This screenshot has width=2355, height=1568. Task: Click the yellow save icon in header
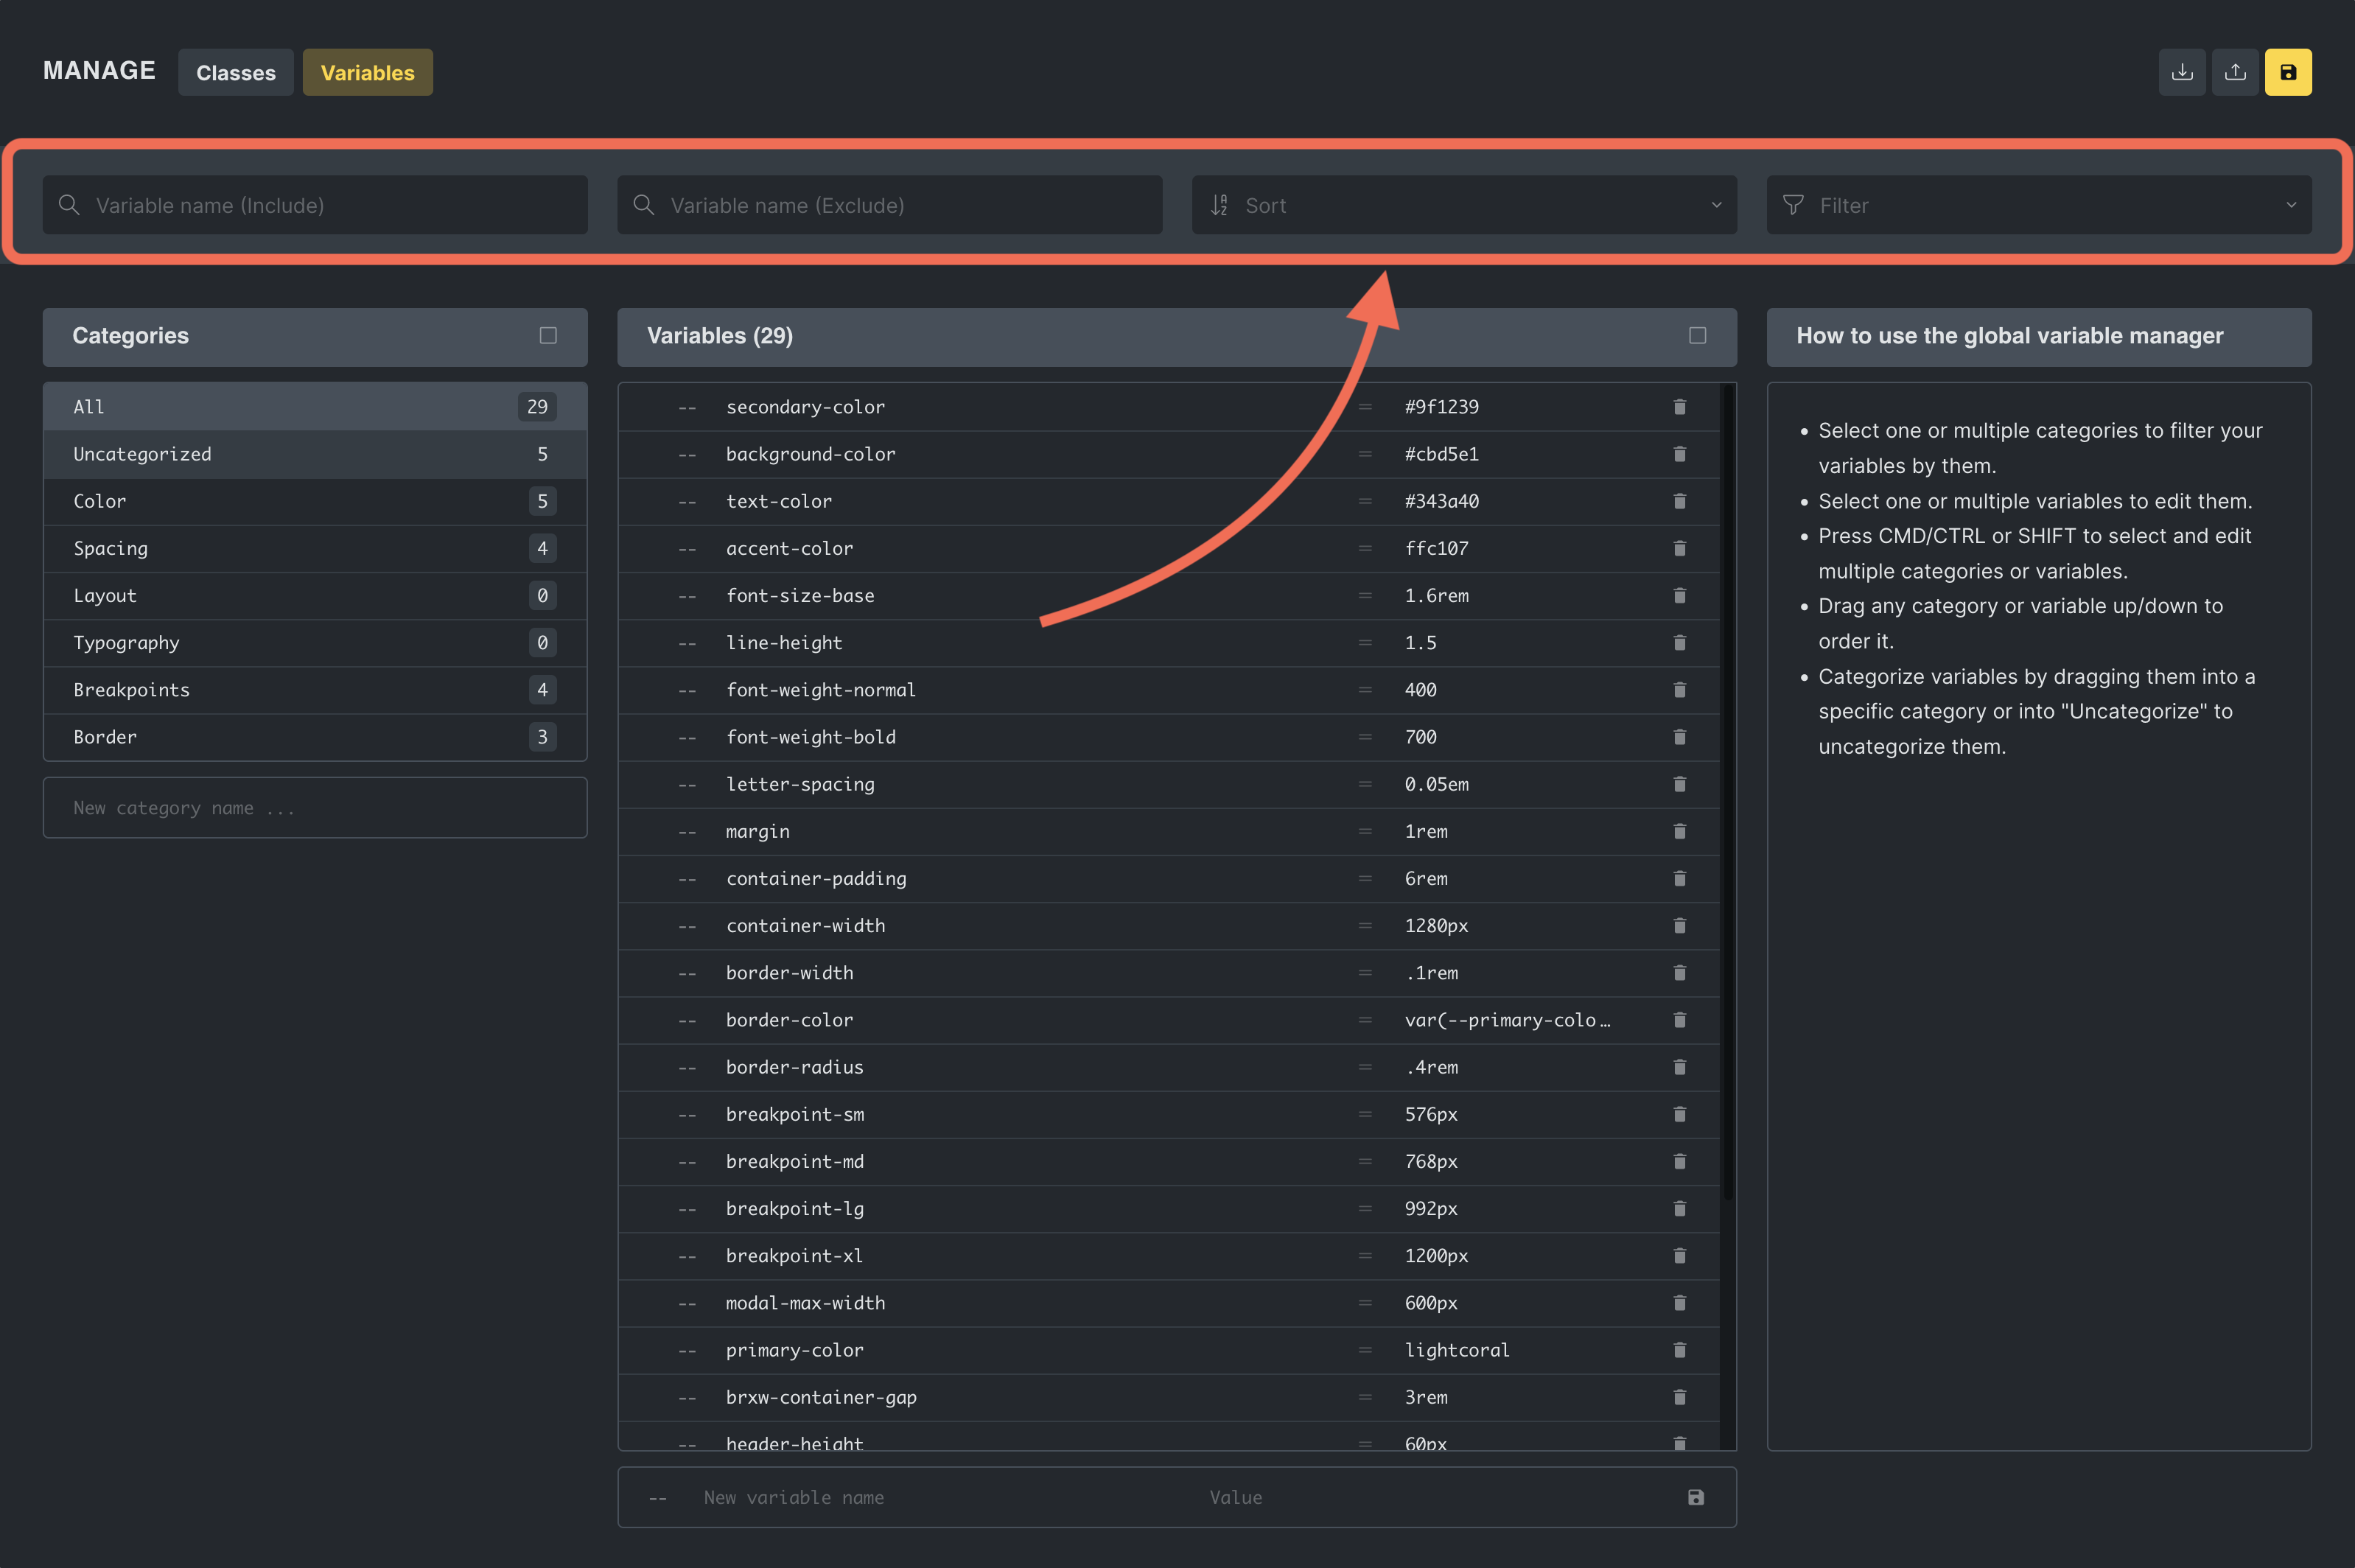(x=2287, y=72)
